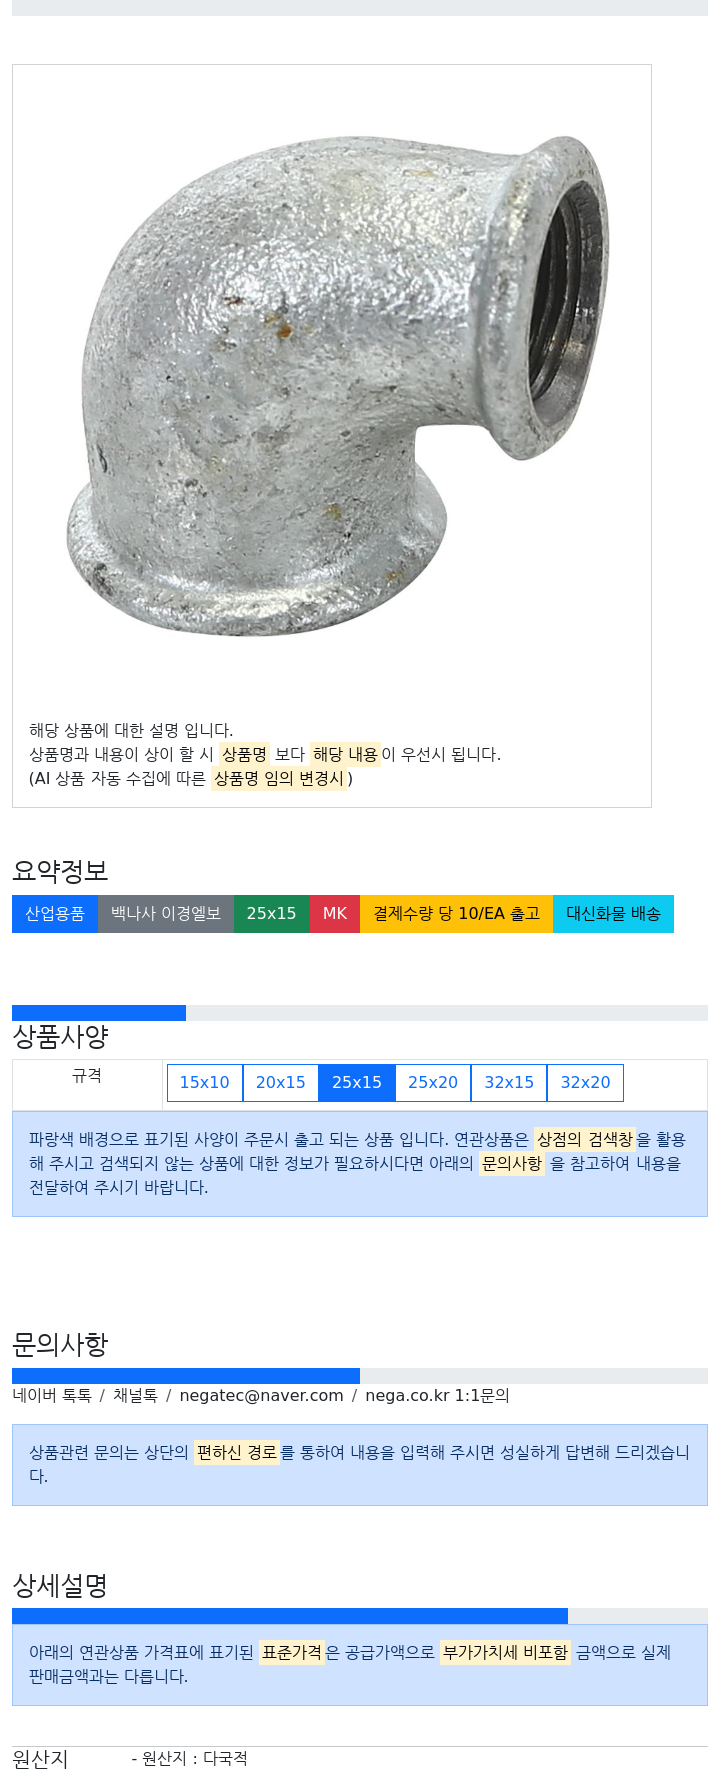
Task: Open the elbow pipe fitting product image
Action: (337, 386)
